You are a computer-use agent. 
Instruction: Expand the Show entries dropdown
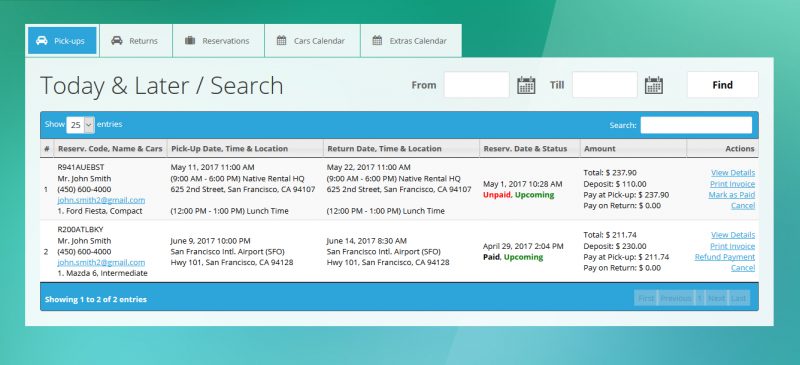click(81, 125)
